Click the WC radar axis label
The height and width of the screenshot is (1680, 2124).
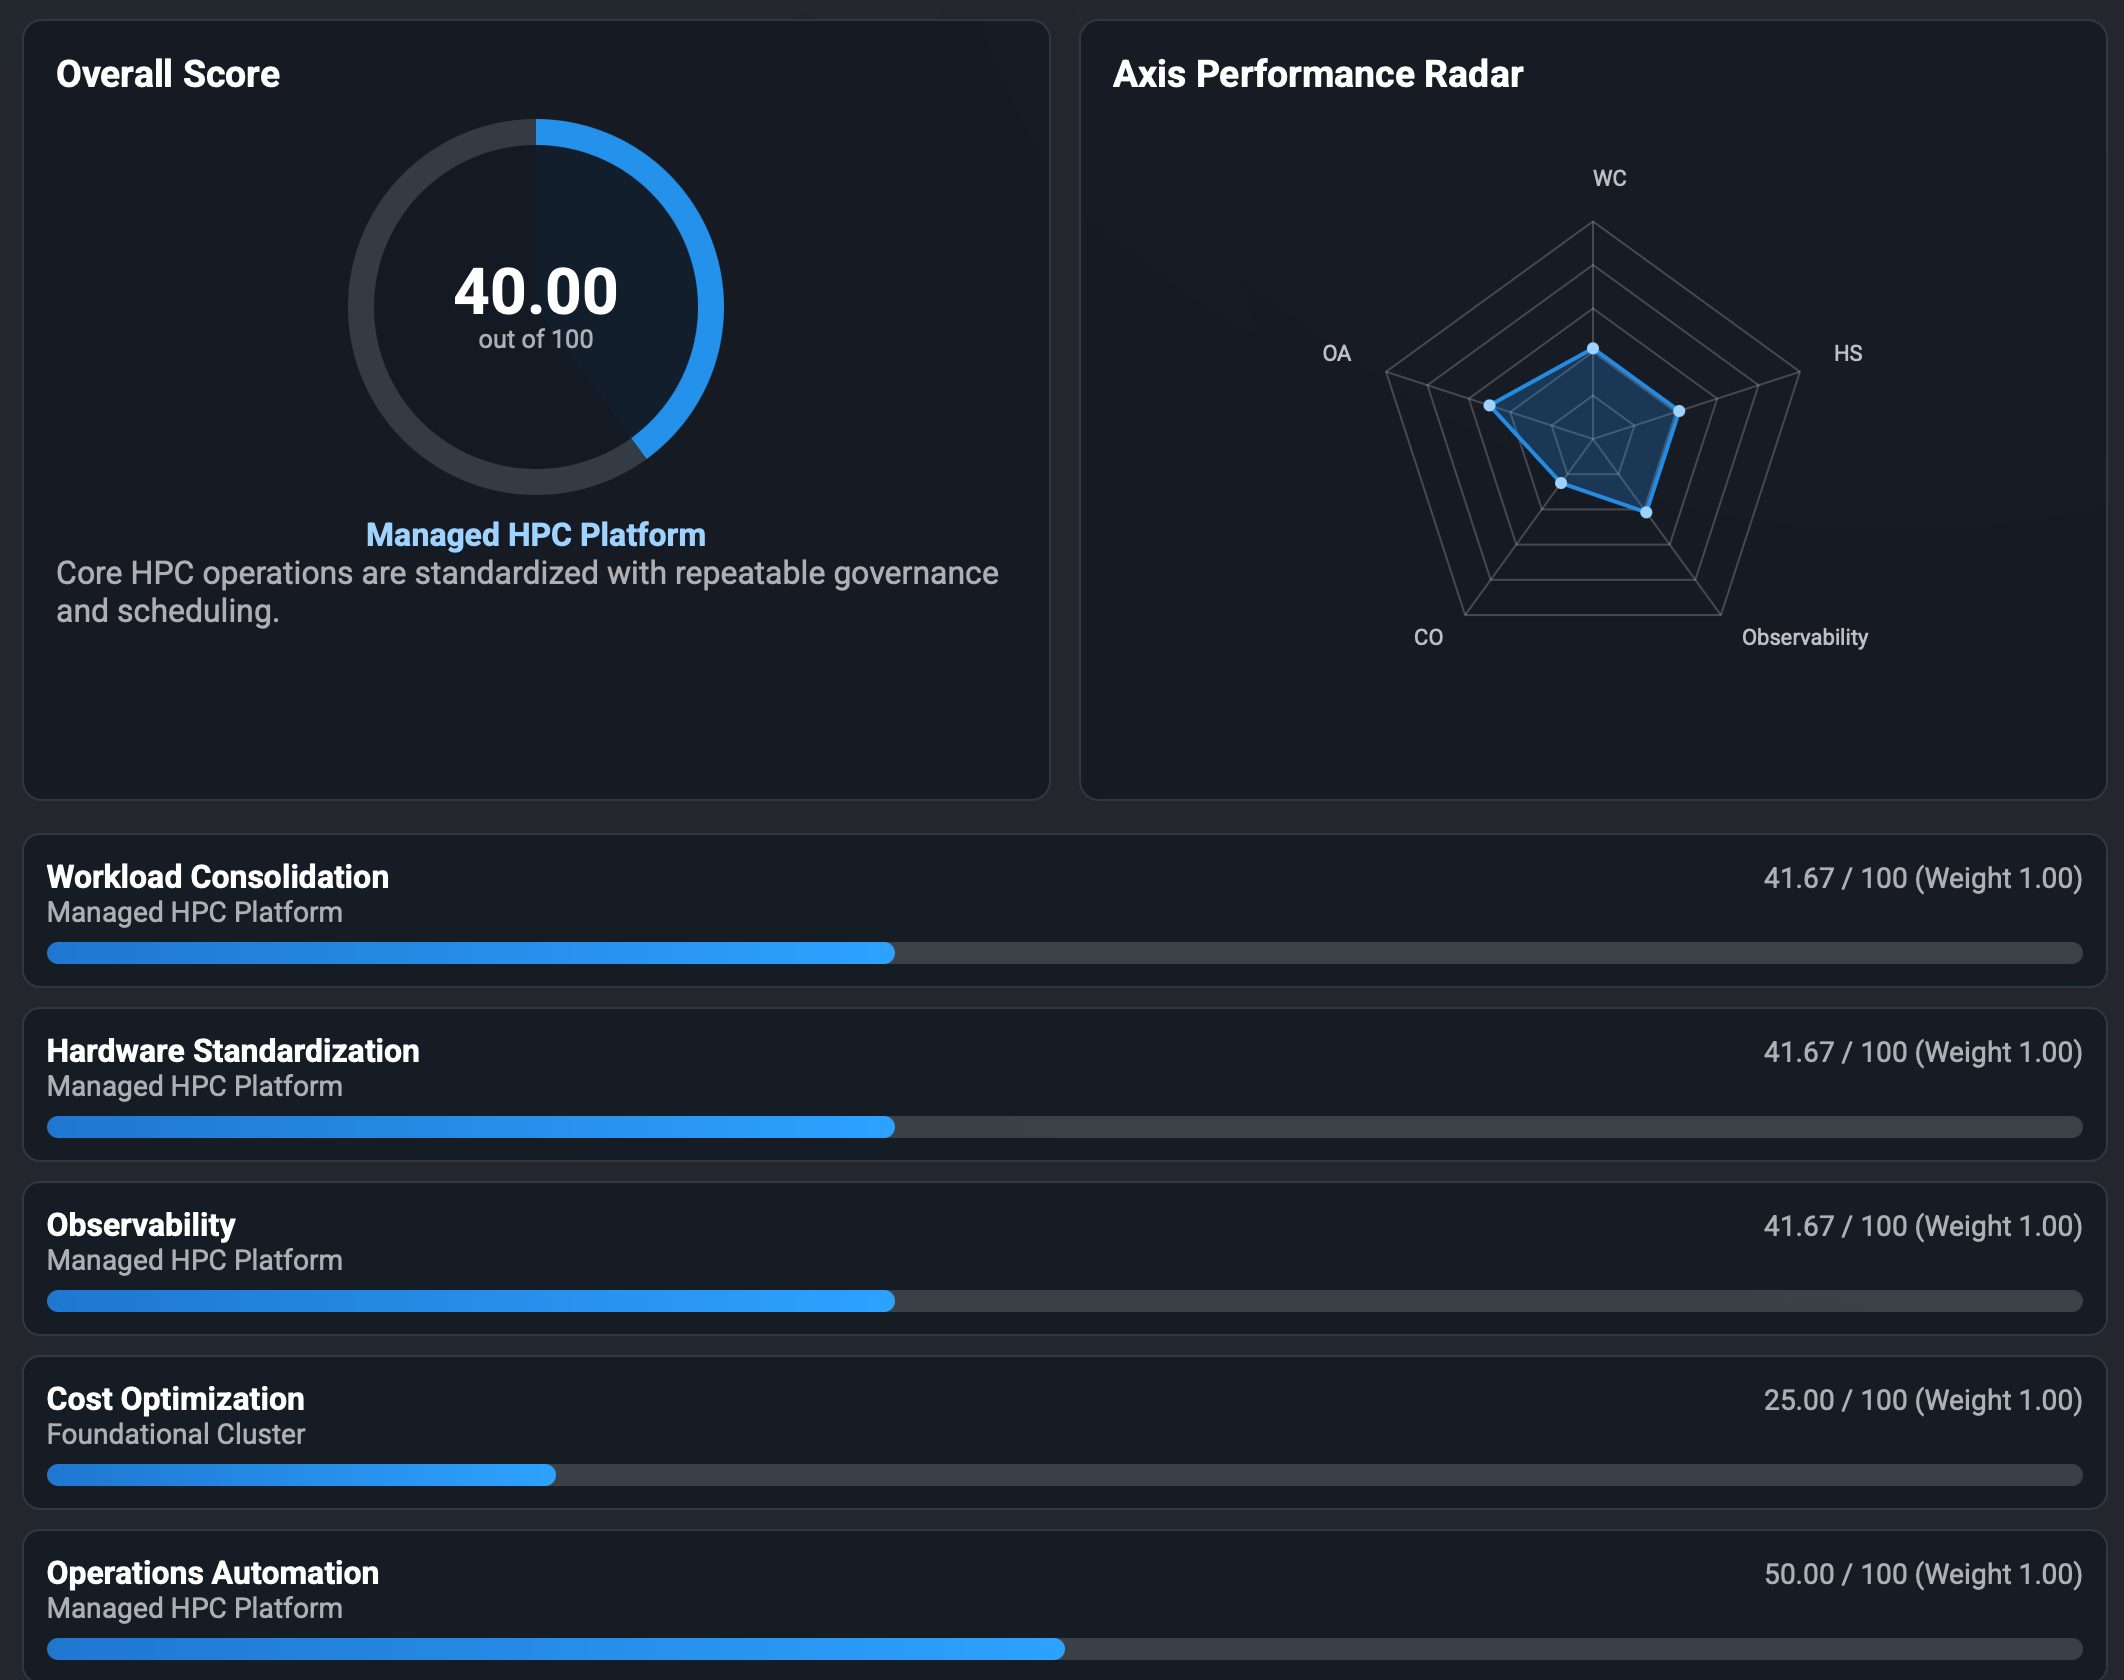[x=1609, y=178]
